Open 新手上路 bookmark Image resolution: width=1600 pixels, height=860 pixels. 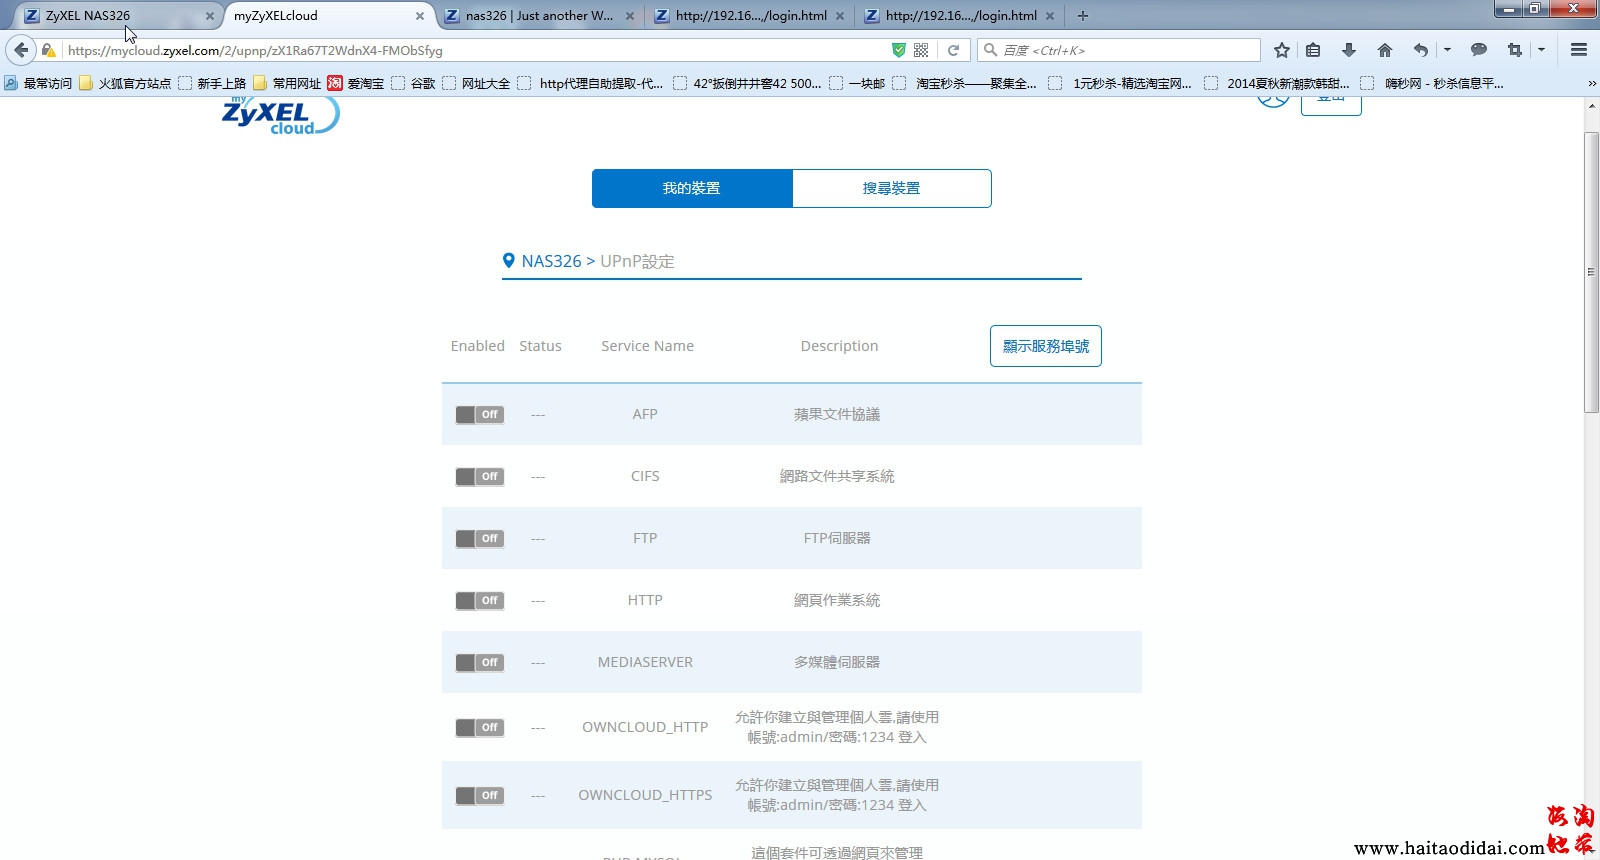[x=212, y=83]
